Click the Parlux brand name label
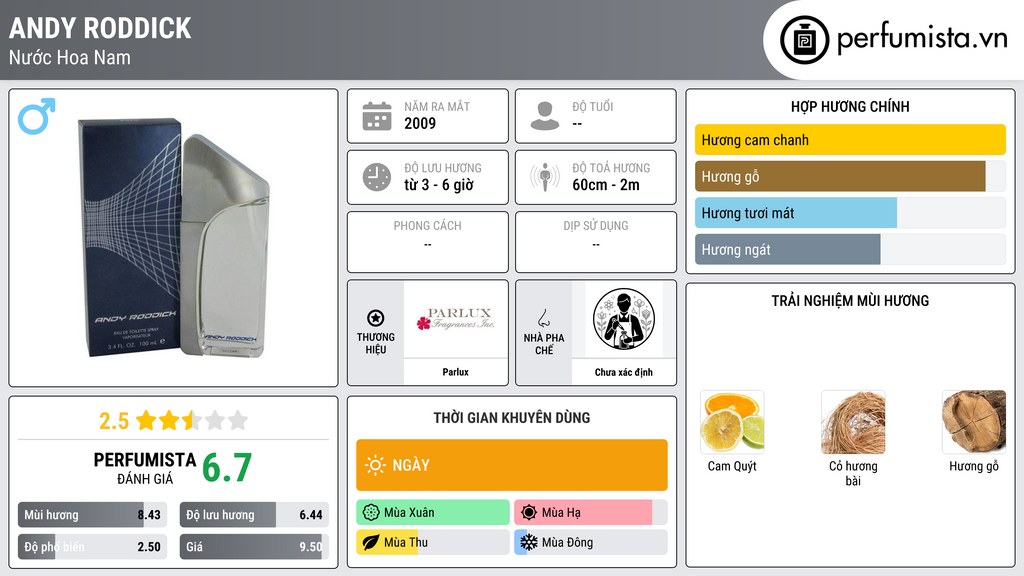 [x=455, y=372]
